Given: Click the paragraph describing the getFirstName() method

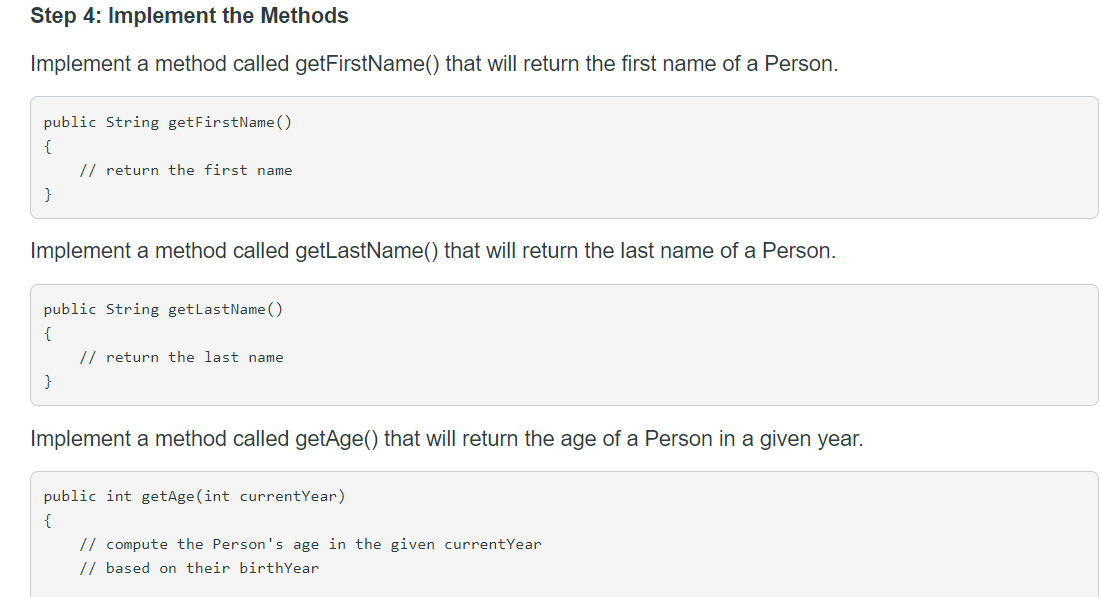Looking at the screenshot, I should point(434,64).
